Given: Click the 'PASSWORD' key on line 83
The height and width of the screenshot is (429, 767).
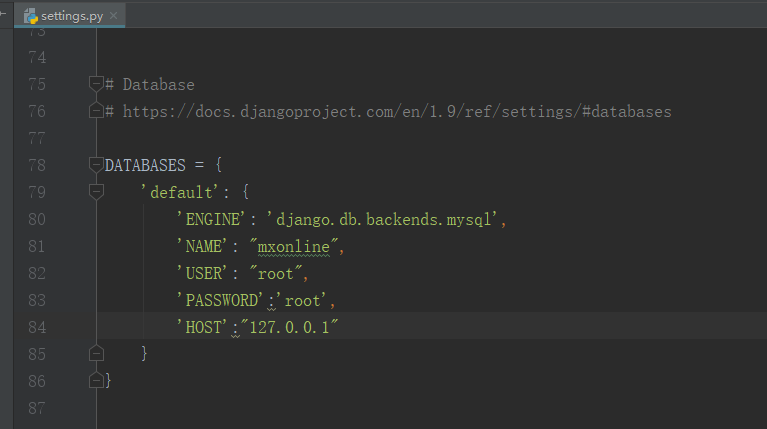Looking at the screenshot, I should point(220,300).
